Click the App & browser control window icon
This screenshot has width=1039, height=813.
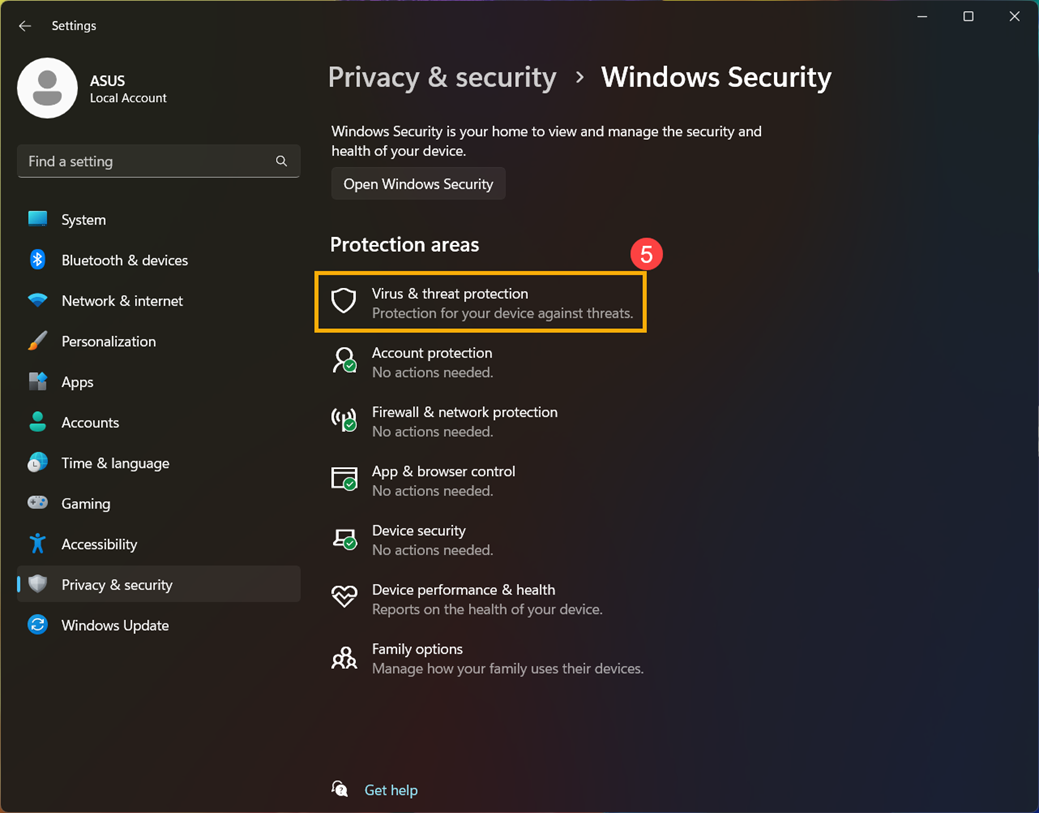click(x=344, y=478)
